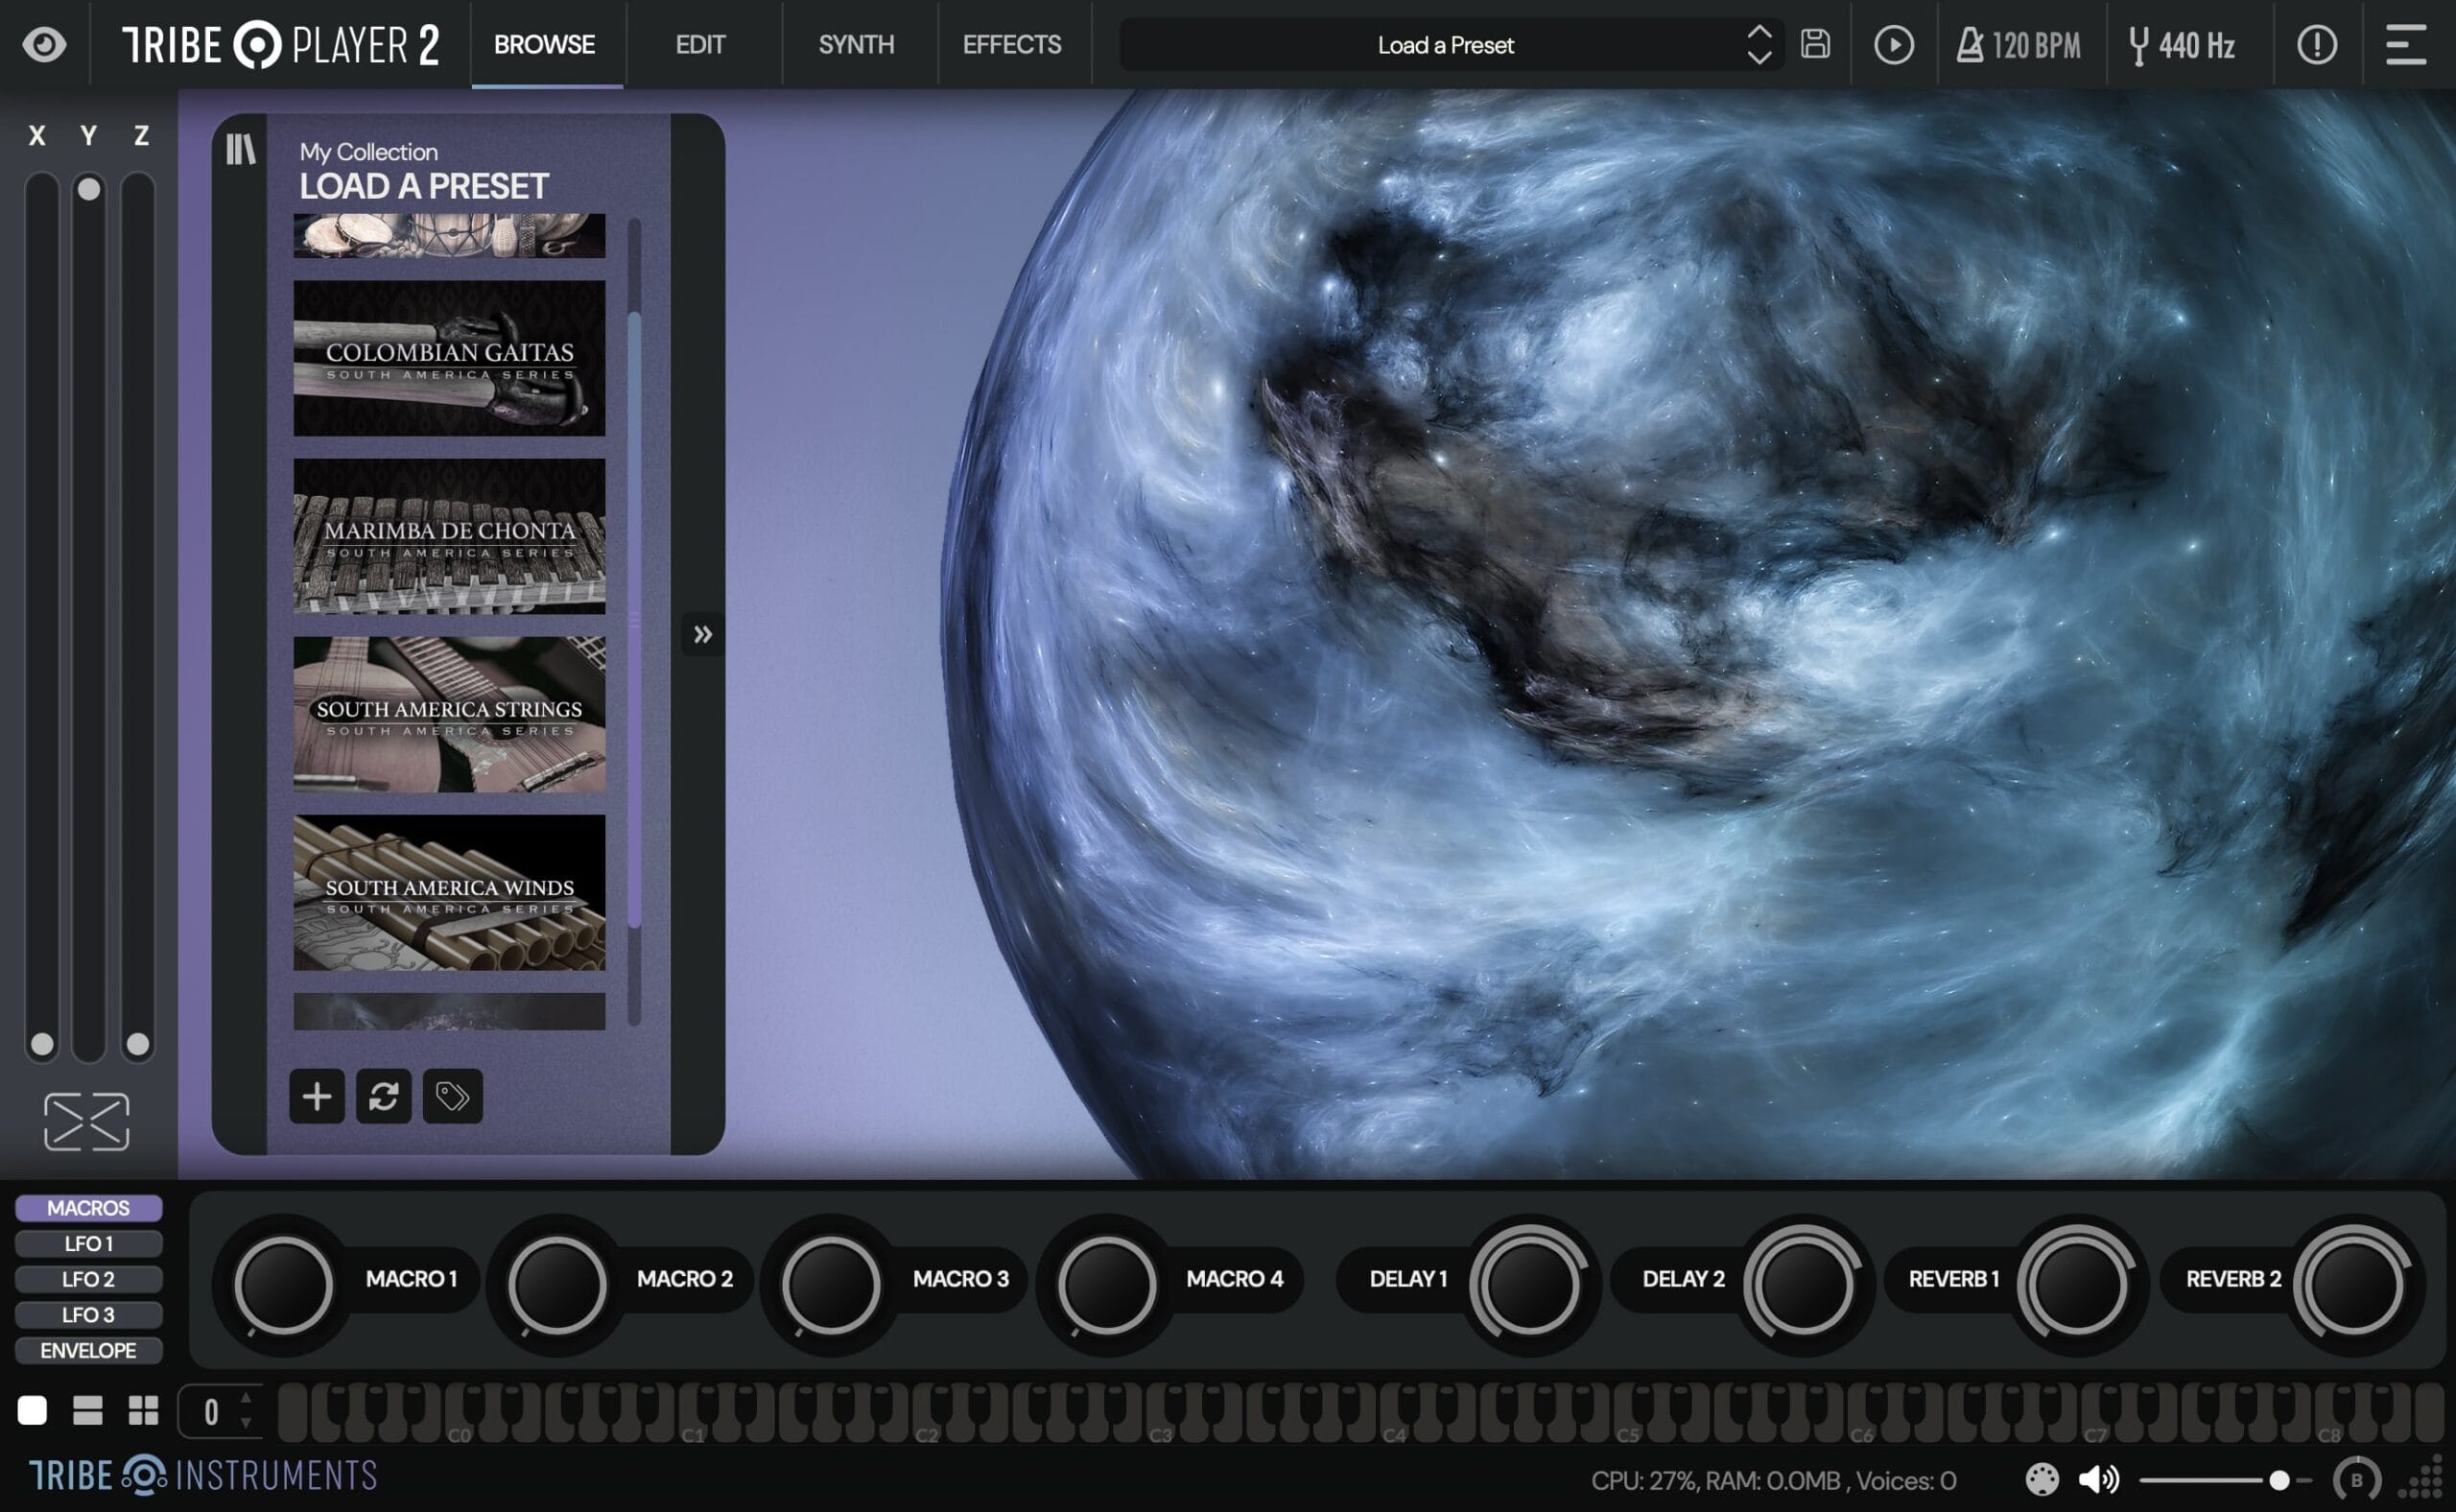Switch to the LFO 2 panel
The width and height of the screenshot is (2456, 1512).
click(x=88, y=1279)
